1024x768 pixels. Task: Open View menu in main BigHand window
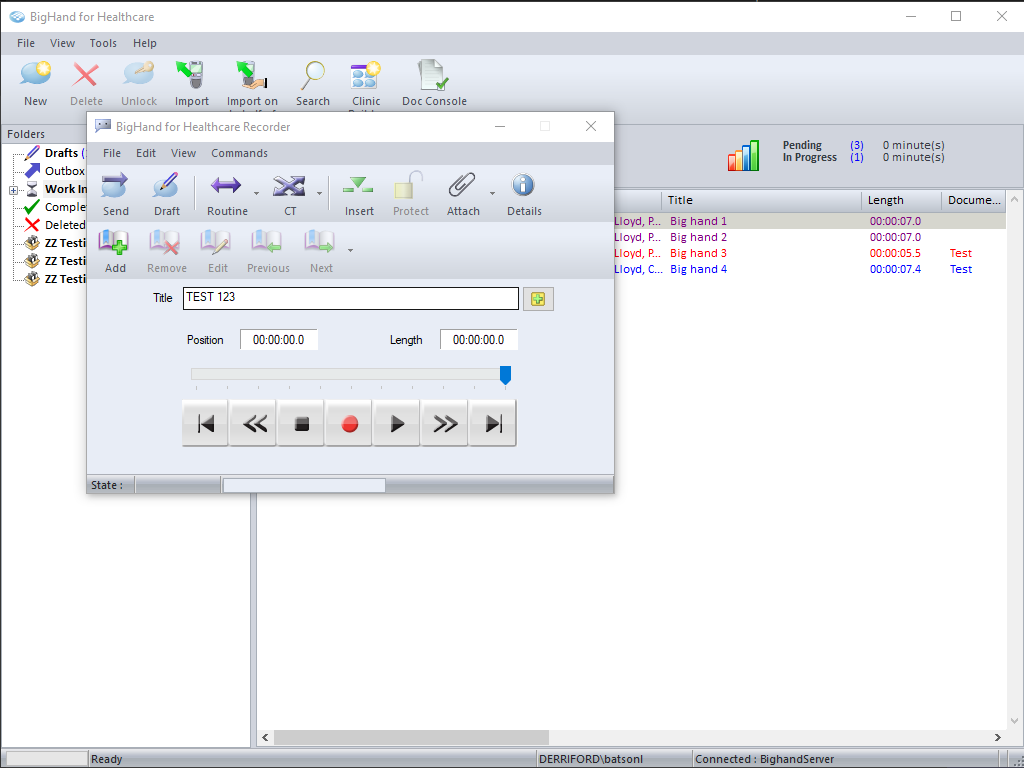coord(62,43)
